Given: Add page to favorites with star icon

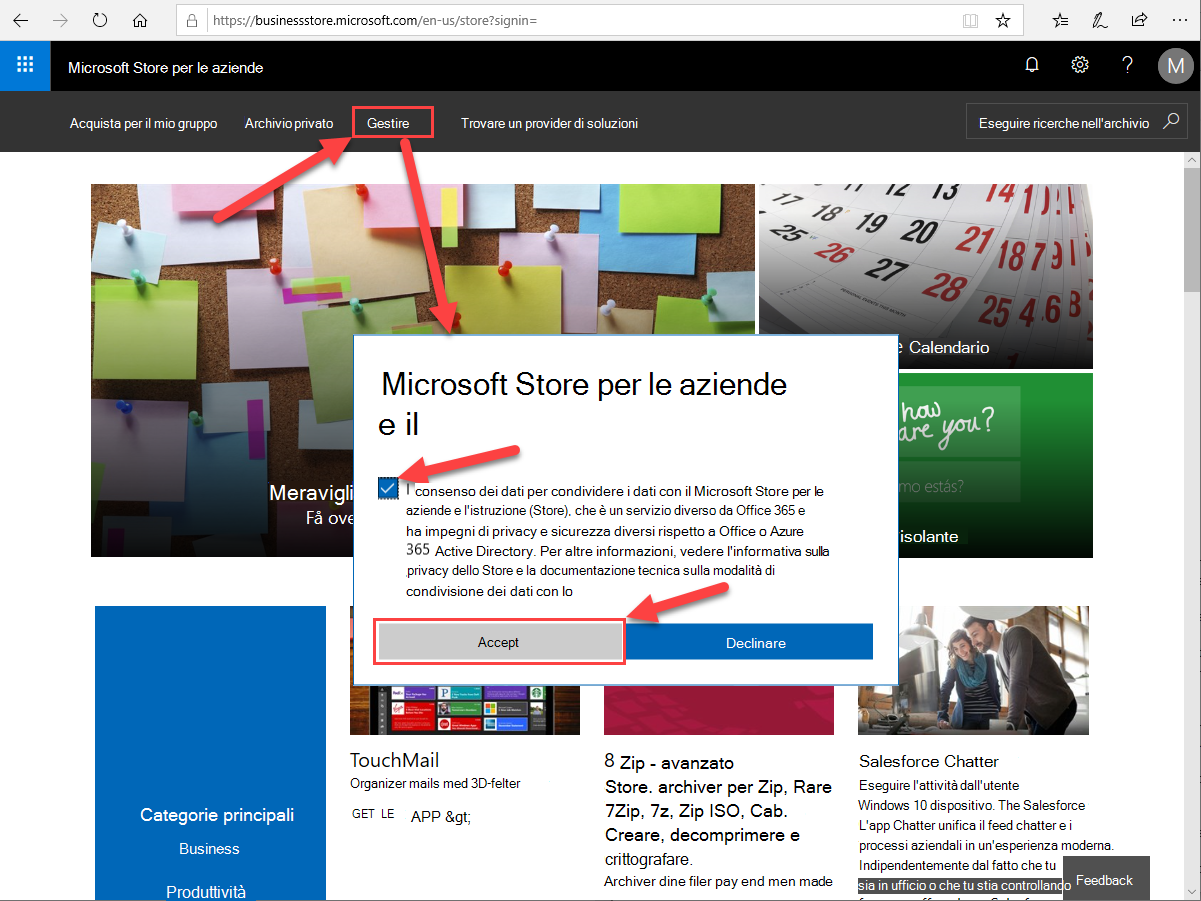Looking at the screenshot, I should pyautogui.click(x=1002, y=19).
